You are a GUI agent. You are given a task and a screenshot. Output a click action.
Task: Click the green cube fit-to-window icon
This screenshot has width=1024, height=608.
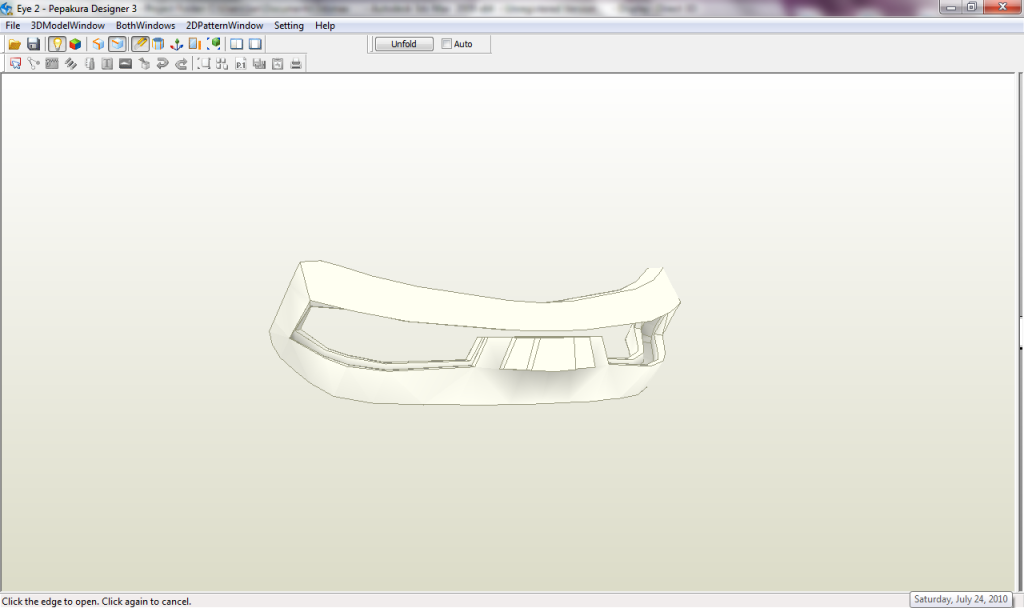point(214,44)
